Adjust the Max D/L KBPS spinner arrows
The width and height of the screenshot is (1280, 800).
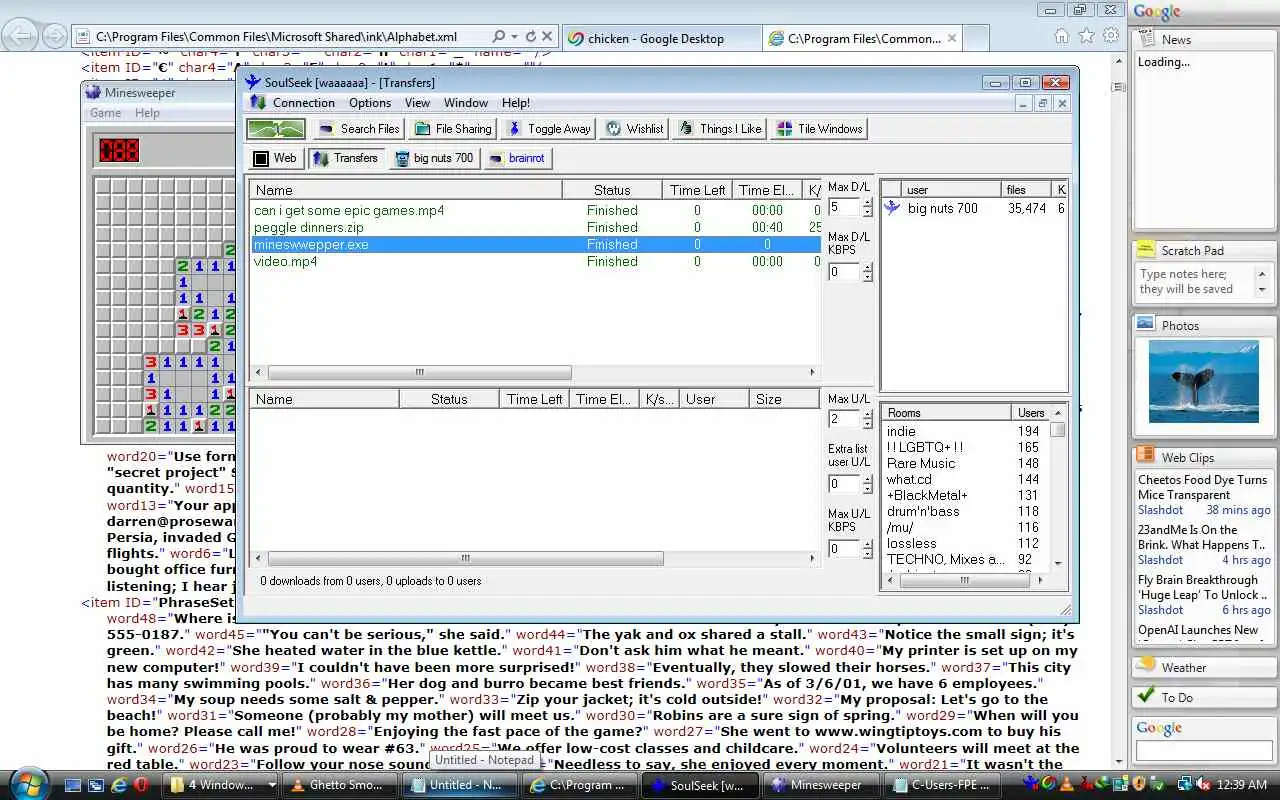click(867, 272)
